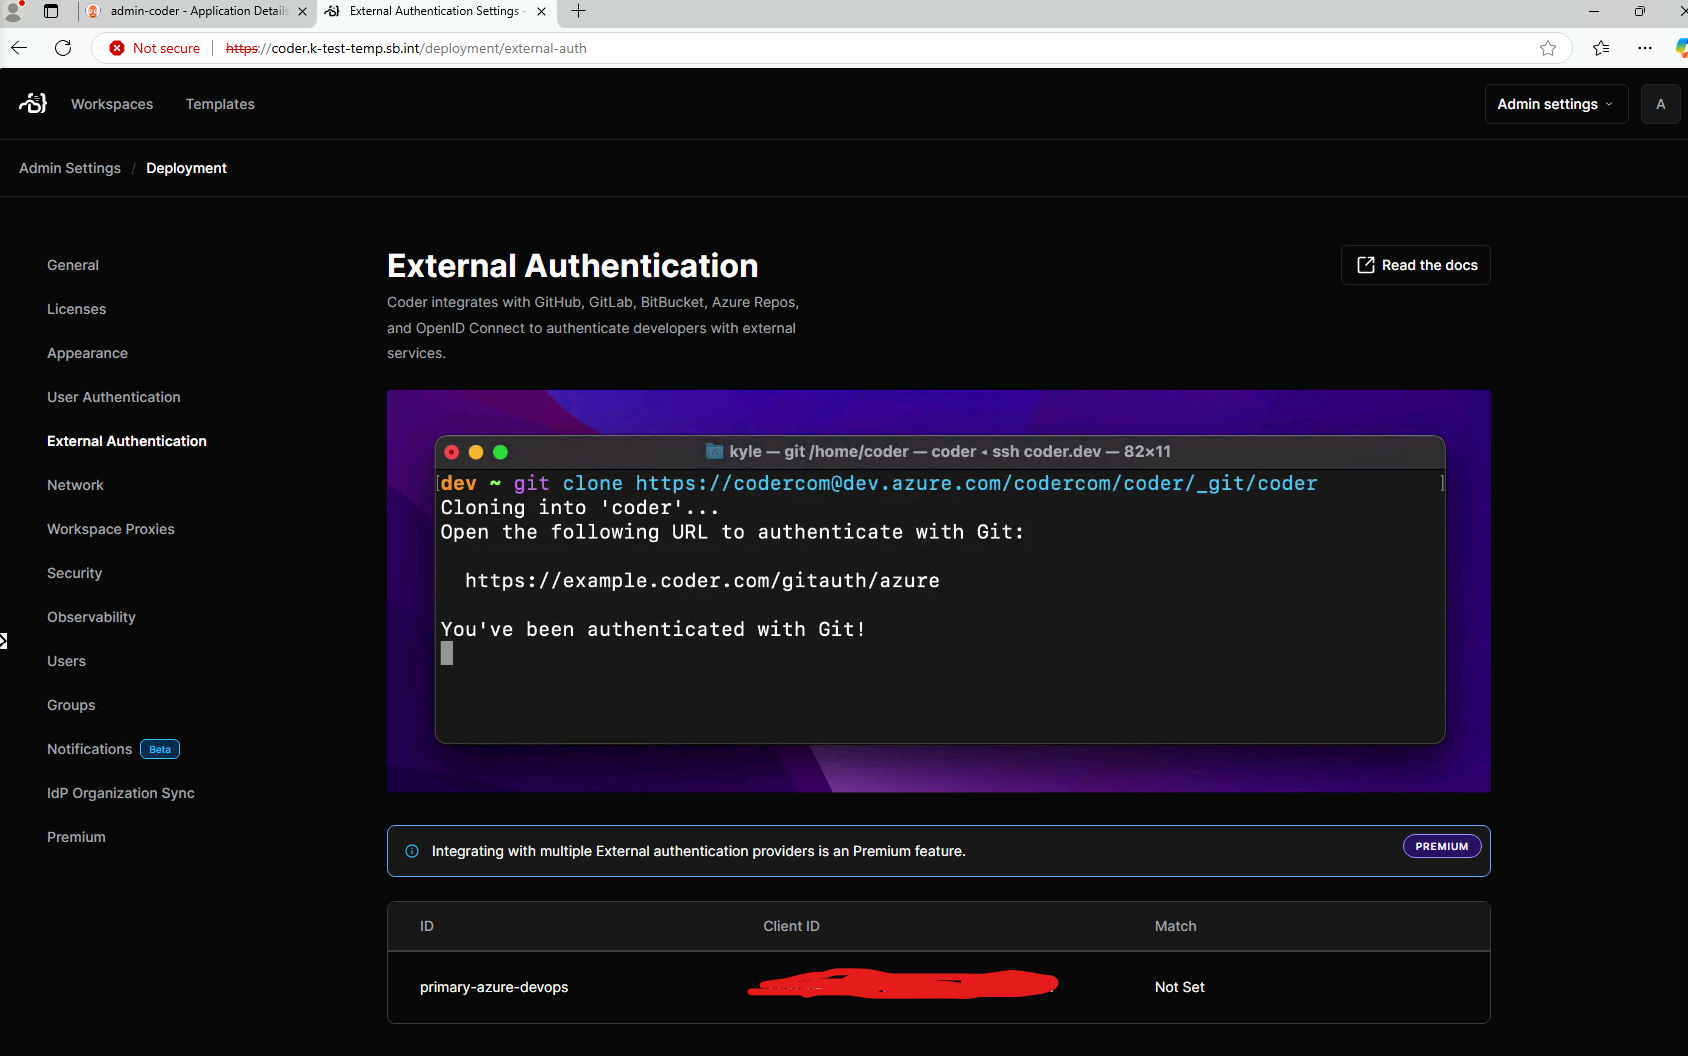Click the Not secure warning icon

click(x=117, y=47)
